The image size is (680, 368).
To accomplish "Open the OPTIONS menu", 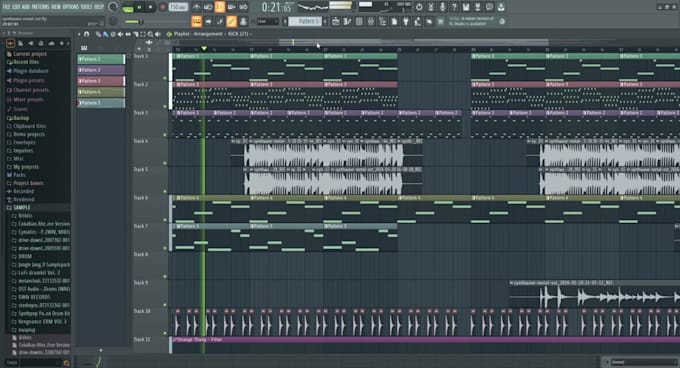I will click(x=71, y=7).
